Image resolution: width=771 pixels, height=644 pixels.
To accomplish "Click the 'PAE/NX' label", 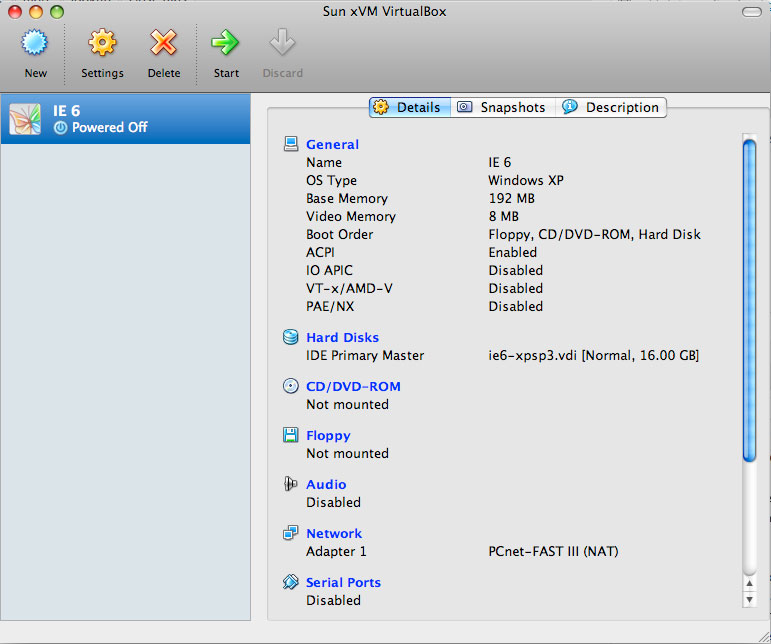I will click(330, 307).
